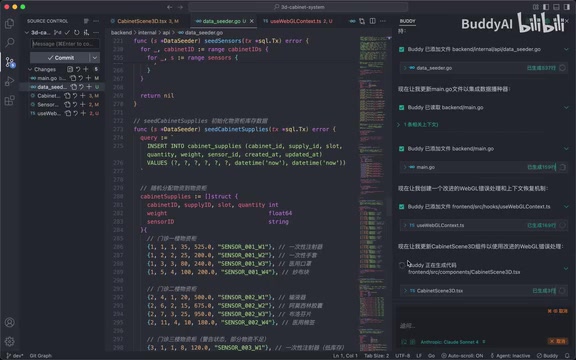Switch to the data_seeder.go editor tab
Viewport: 576px width, 360px height.
click(223, 21)
